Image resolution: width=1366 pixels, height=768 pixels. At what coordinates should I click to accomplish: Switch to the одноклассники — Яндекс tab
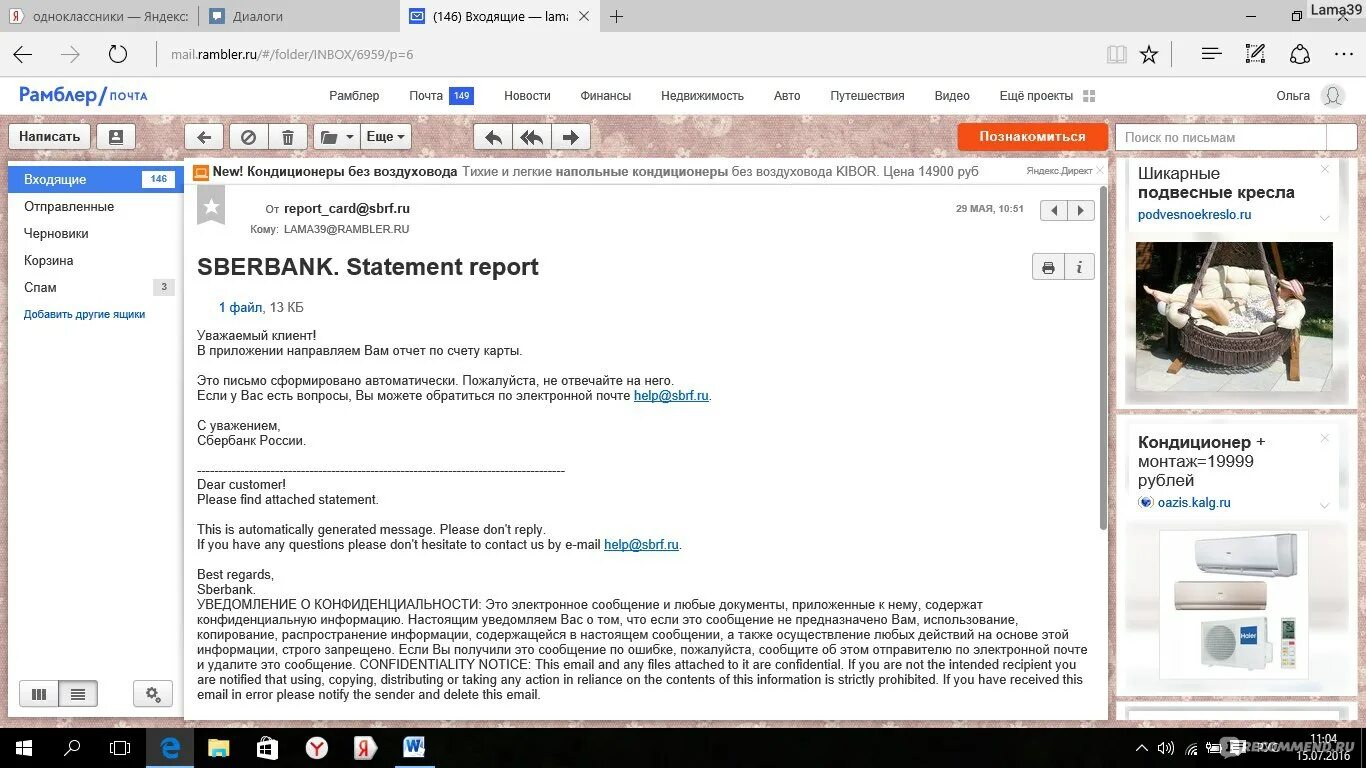point(98,16)
